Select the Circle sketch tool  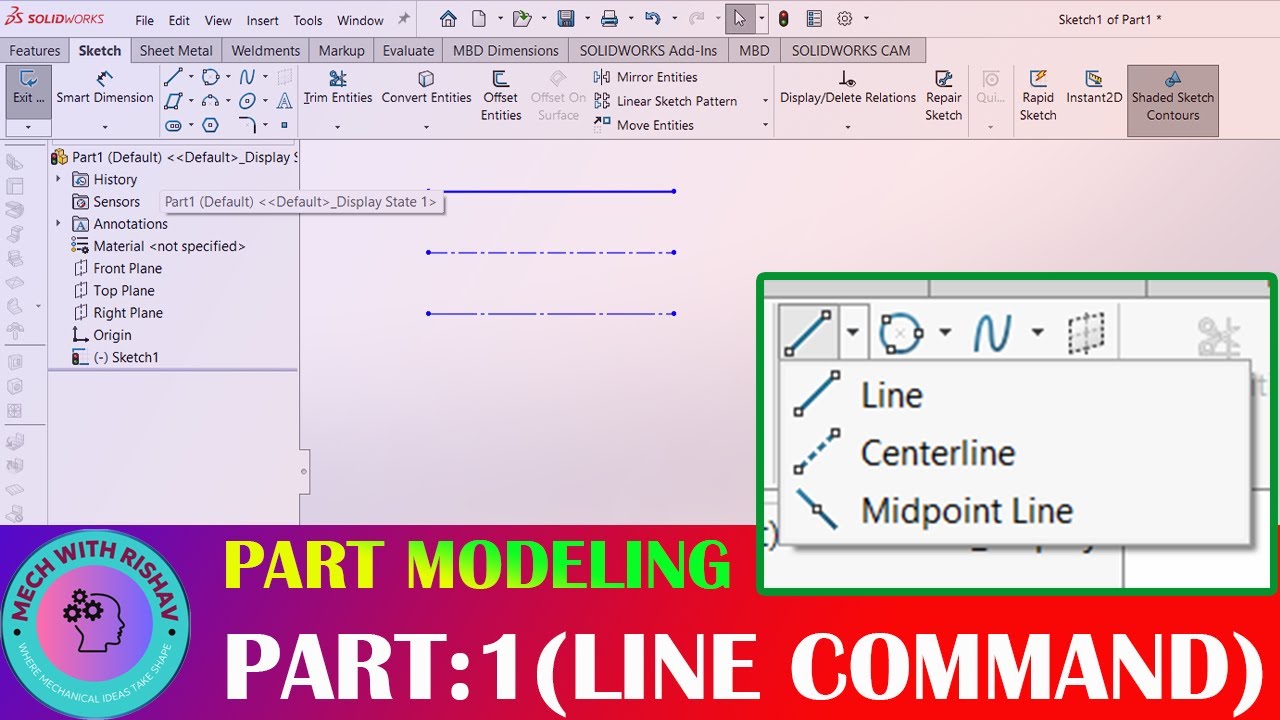point(211,76)
